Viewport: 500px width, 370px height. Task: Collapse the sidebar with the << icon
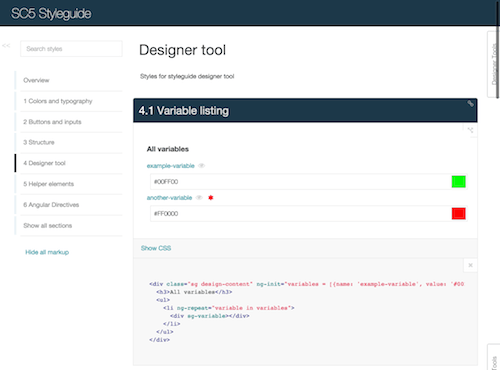[x=6, y=46]
